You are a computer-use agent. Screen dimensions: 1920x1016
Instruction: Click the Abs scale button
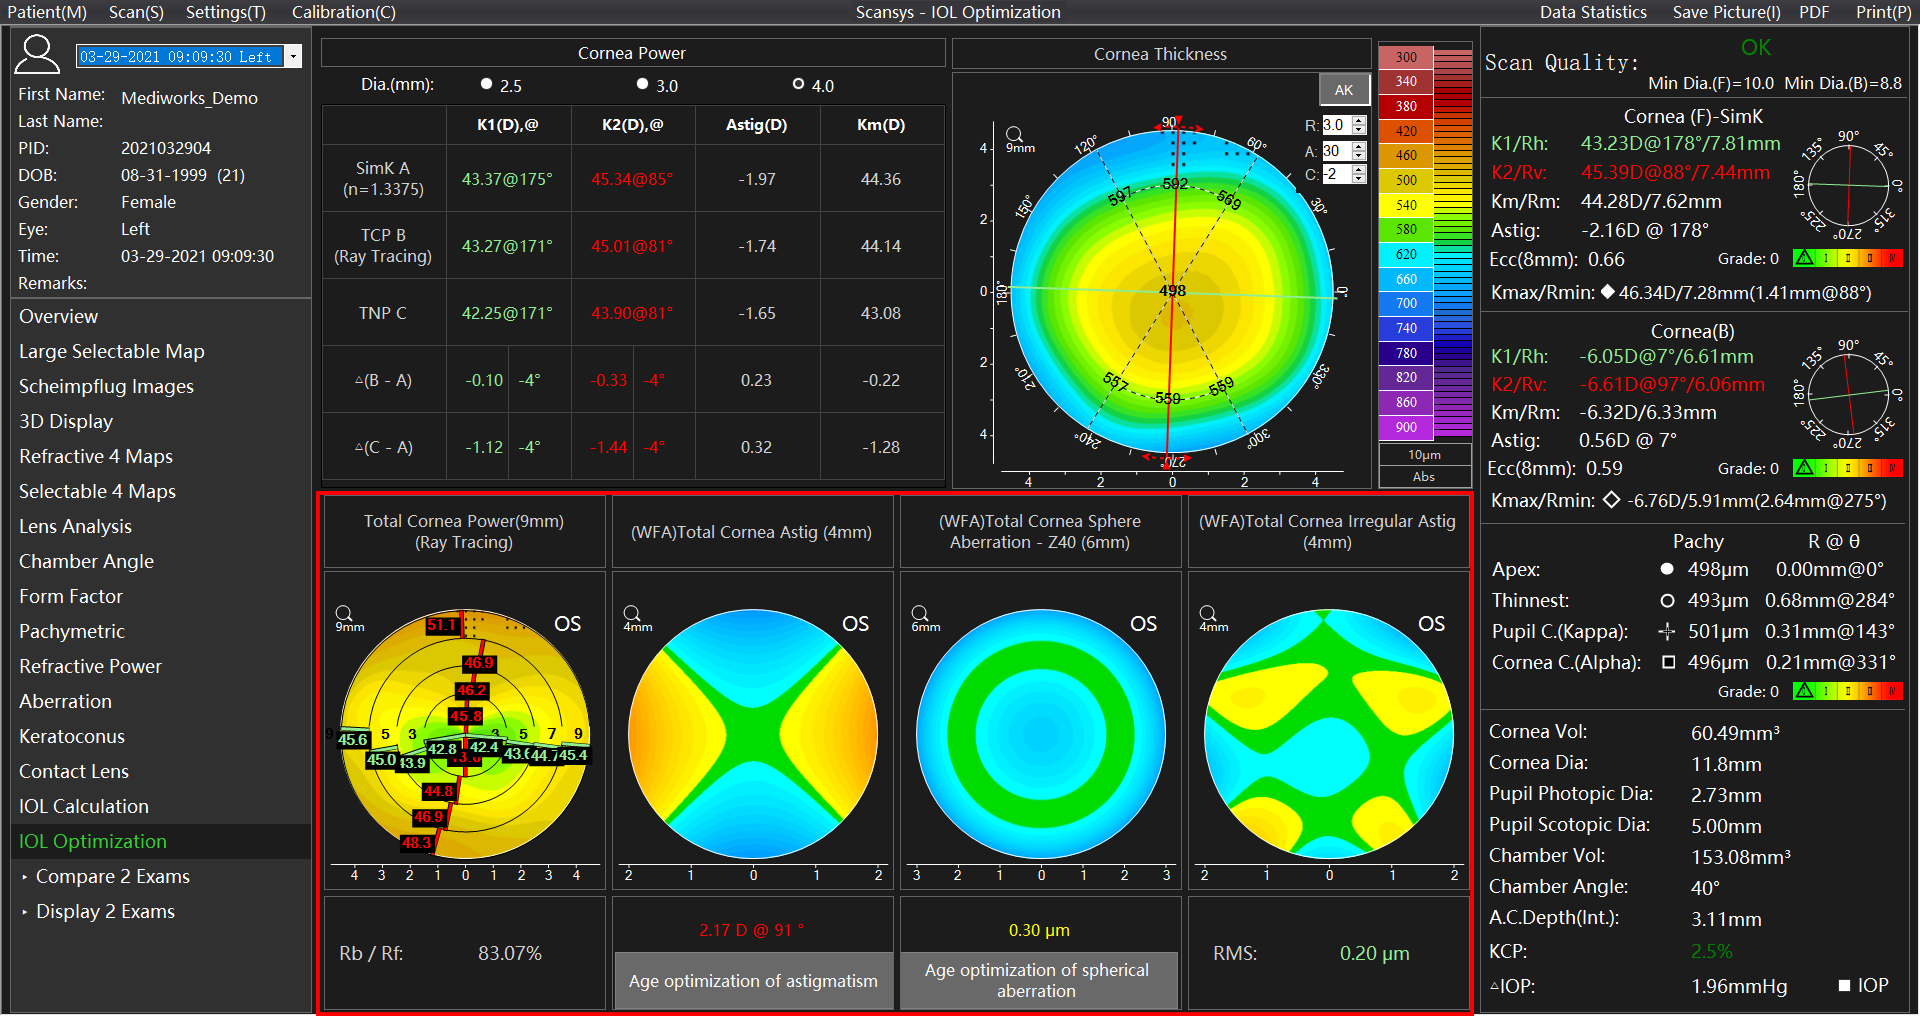coord(1424,477)
